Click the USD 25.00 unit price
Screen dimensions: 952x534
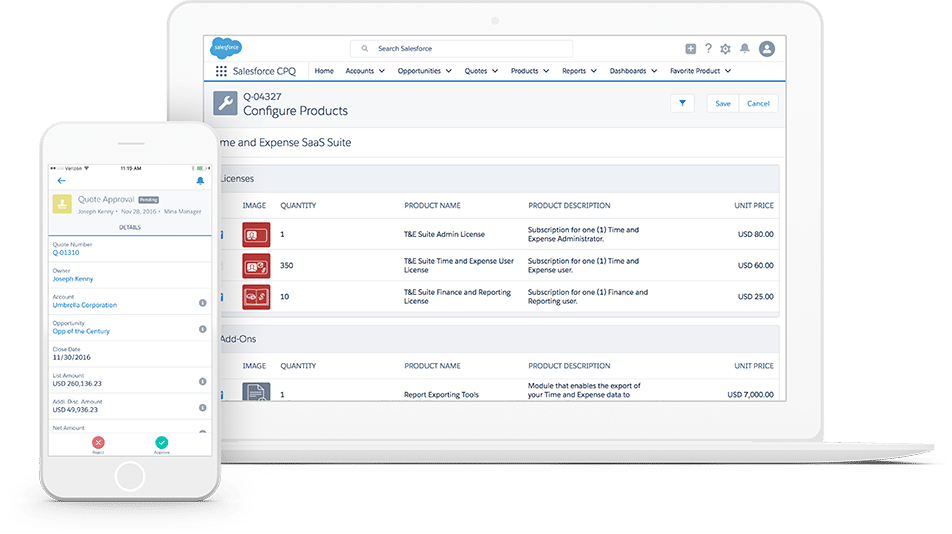coord(755,297)
